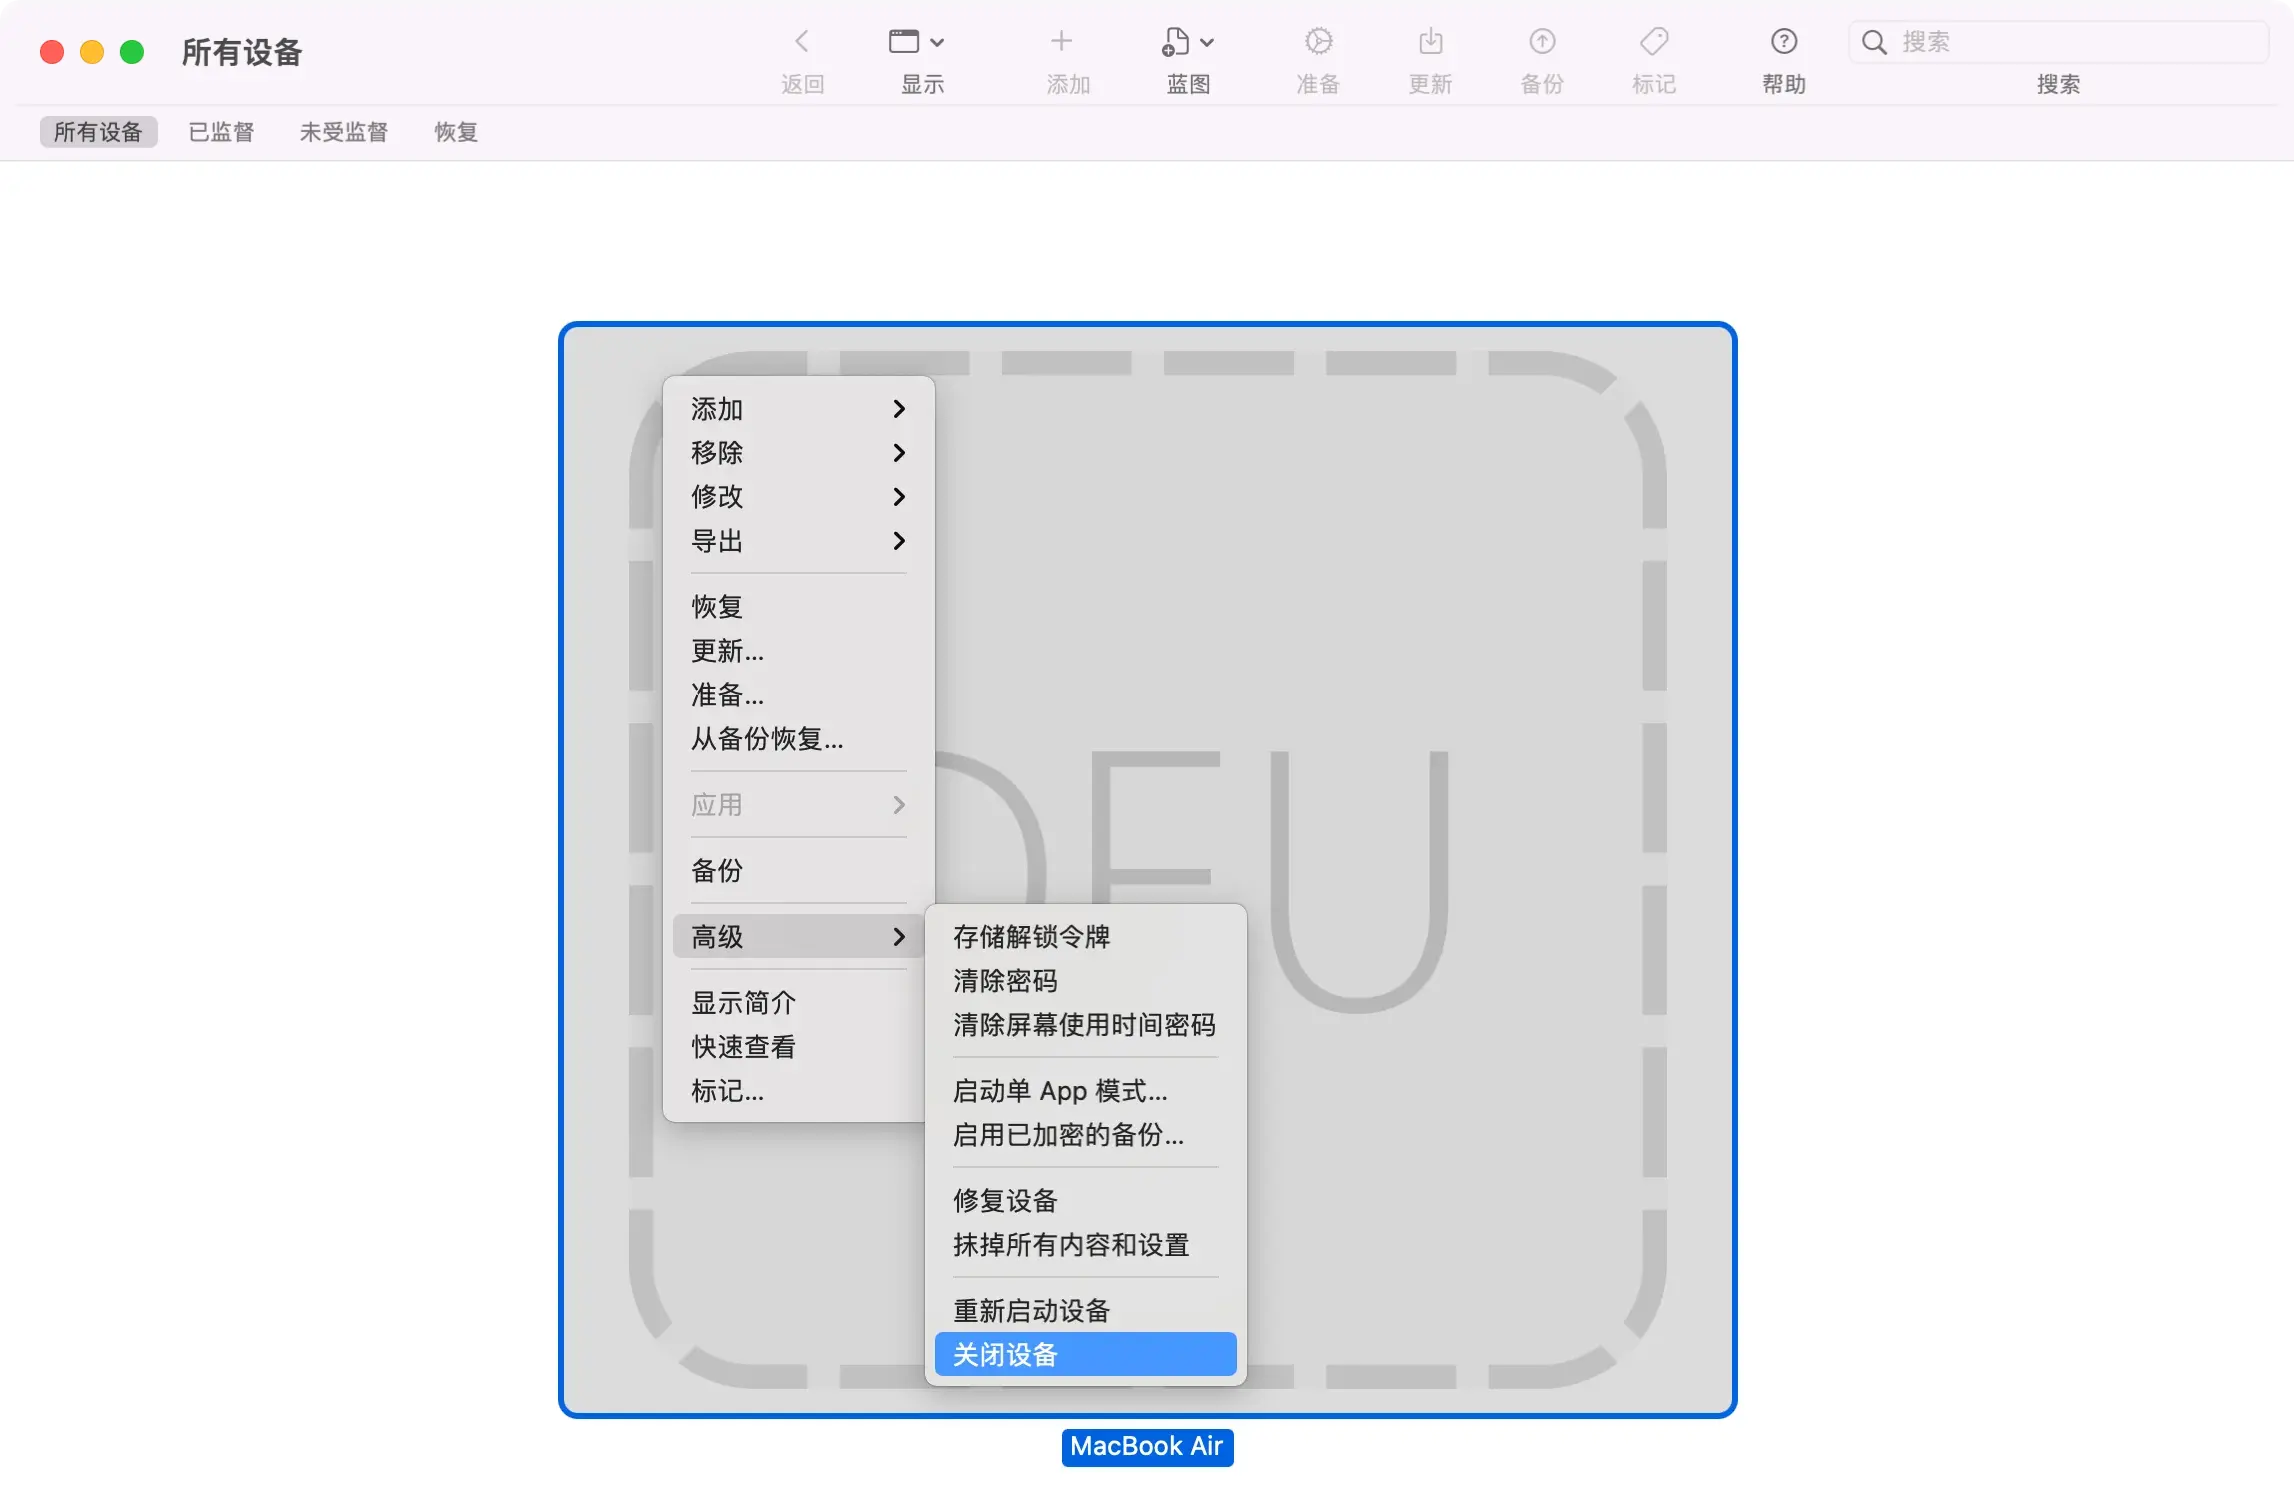Click the 搜索 search input field

2057,42
